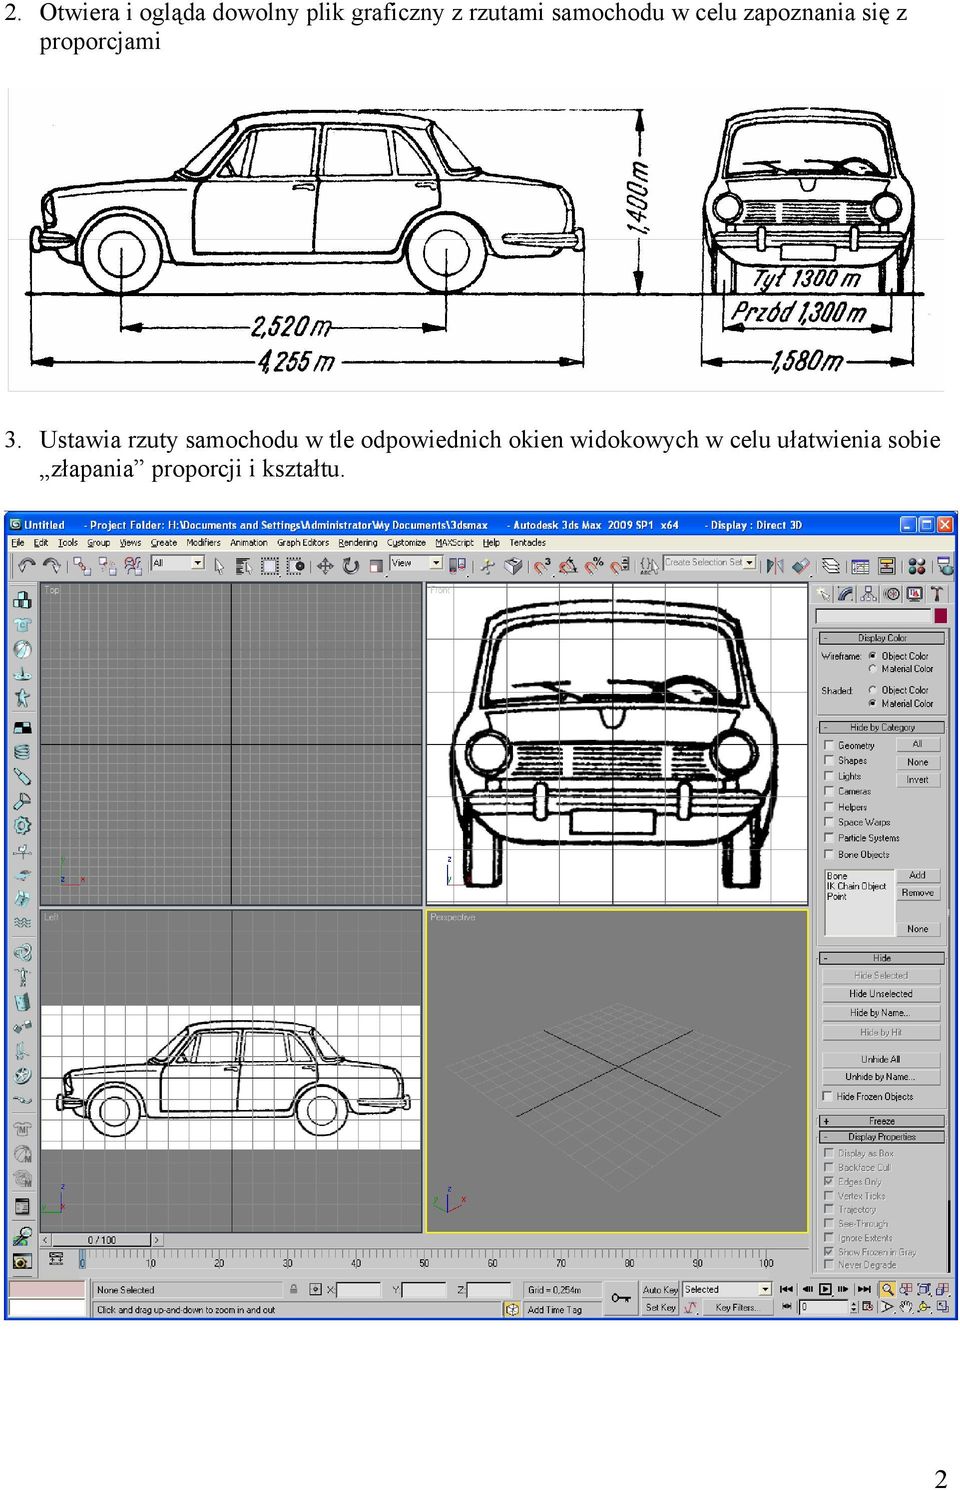
Task: Click the Set Keys key icon
Action: pyautogui.click(x=621, y=1298)
